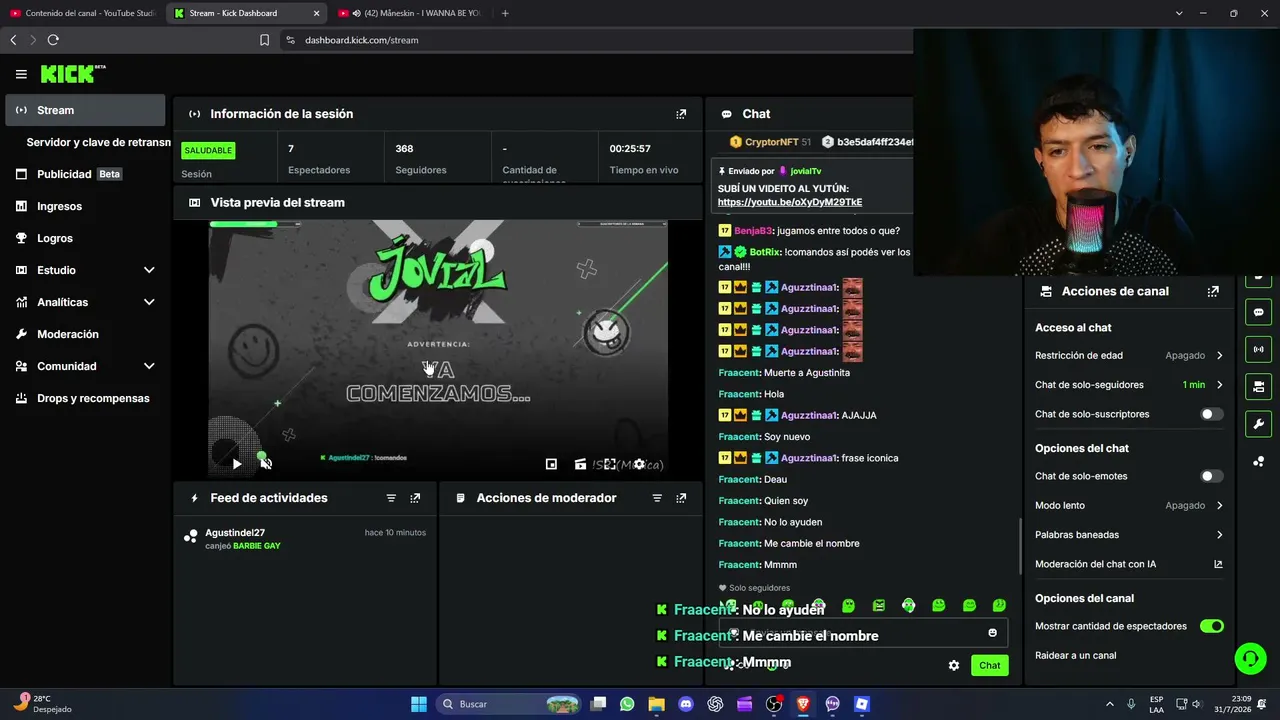Image resolution: width=1280 pixels, height=720 pixels.
Task: Open browser tab list dropdown
Action: coord(1179,13)
